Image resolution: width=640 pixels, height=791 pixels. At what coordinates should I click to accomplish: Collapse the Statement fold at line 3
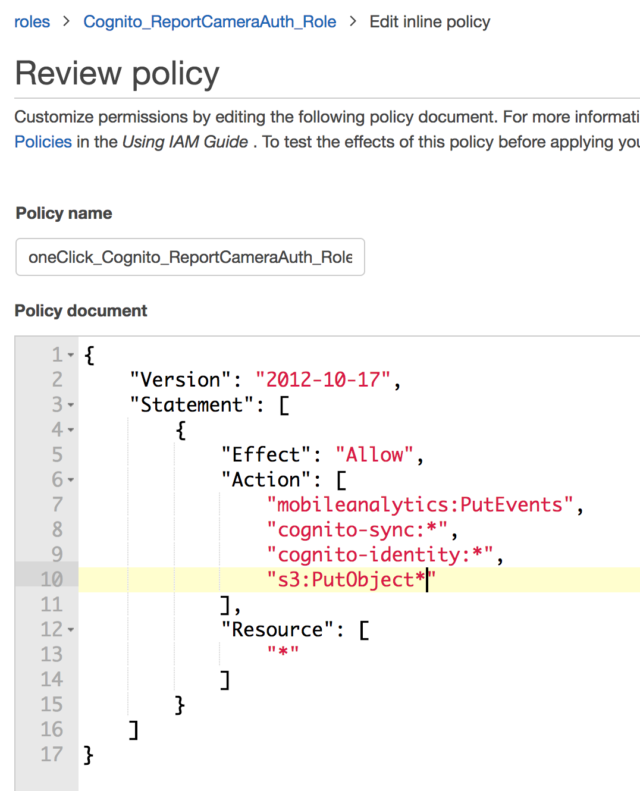pos(71,405)
